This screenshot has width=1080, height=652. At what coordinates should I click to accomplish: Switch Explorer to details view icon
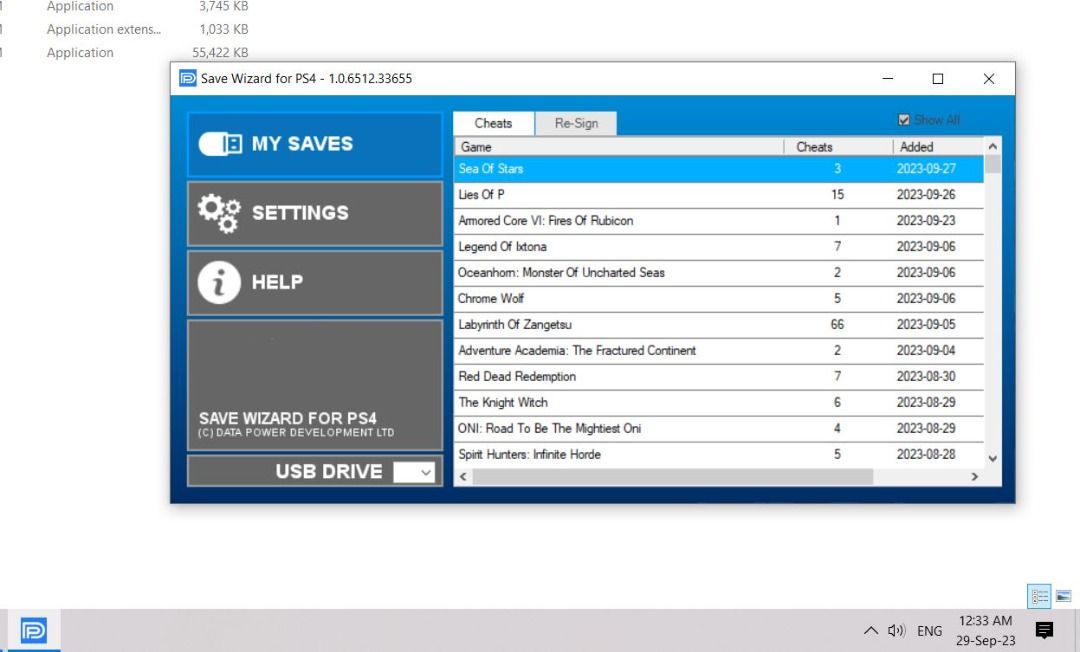click(1039, 596)
